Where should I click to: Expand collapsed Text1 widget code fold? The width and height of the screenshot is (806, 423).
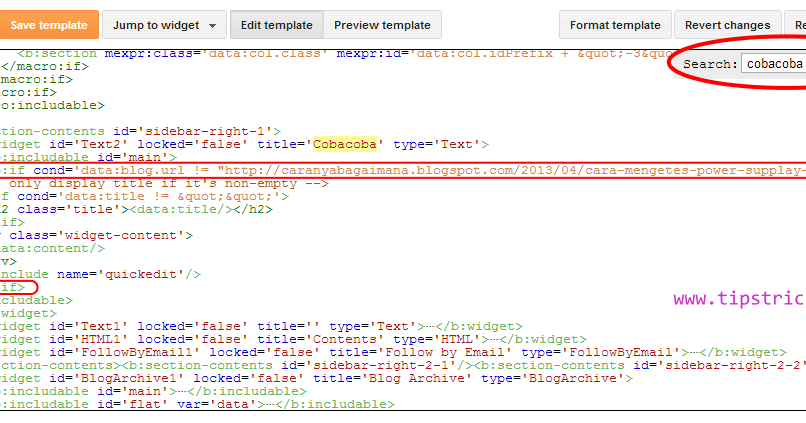(x=430, y=326)
